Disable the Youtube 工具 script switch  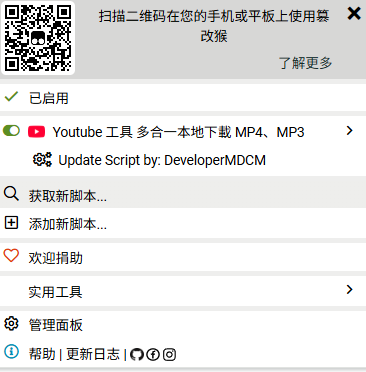[11, 131]
